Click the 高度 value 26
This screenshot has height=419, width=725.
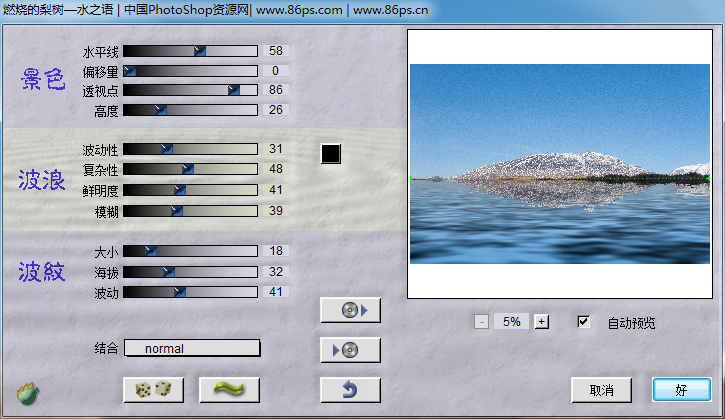276,110
